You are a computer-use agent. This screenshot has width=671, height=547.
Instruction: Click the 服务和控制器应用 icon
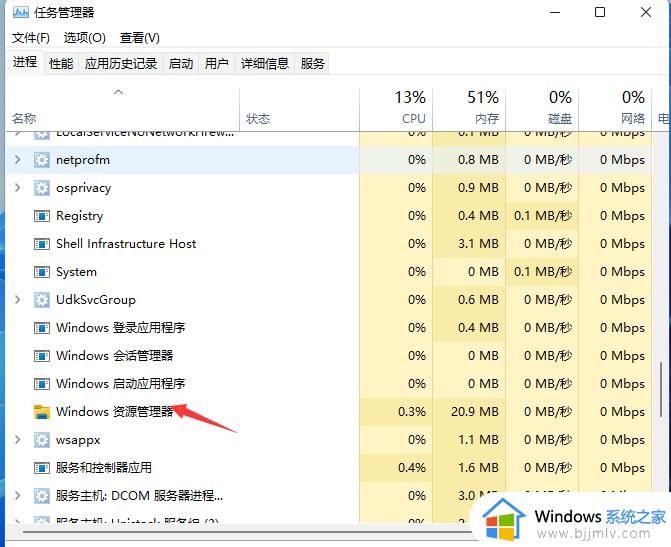42,468
